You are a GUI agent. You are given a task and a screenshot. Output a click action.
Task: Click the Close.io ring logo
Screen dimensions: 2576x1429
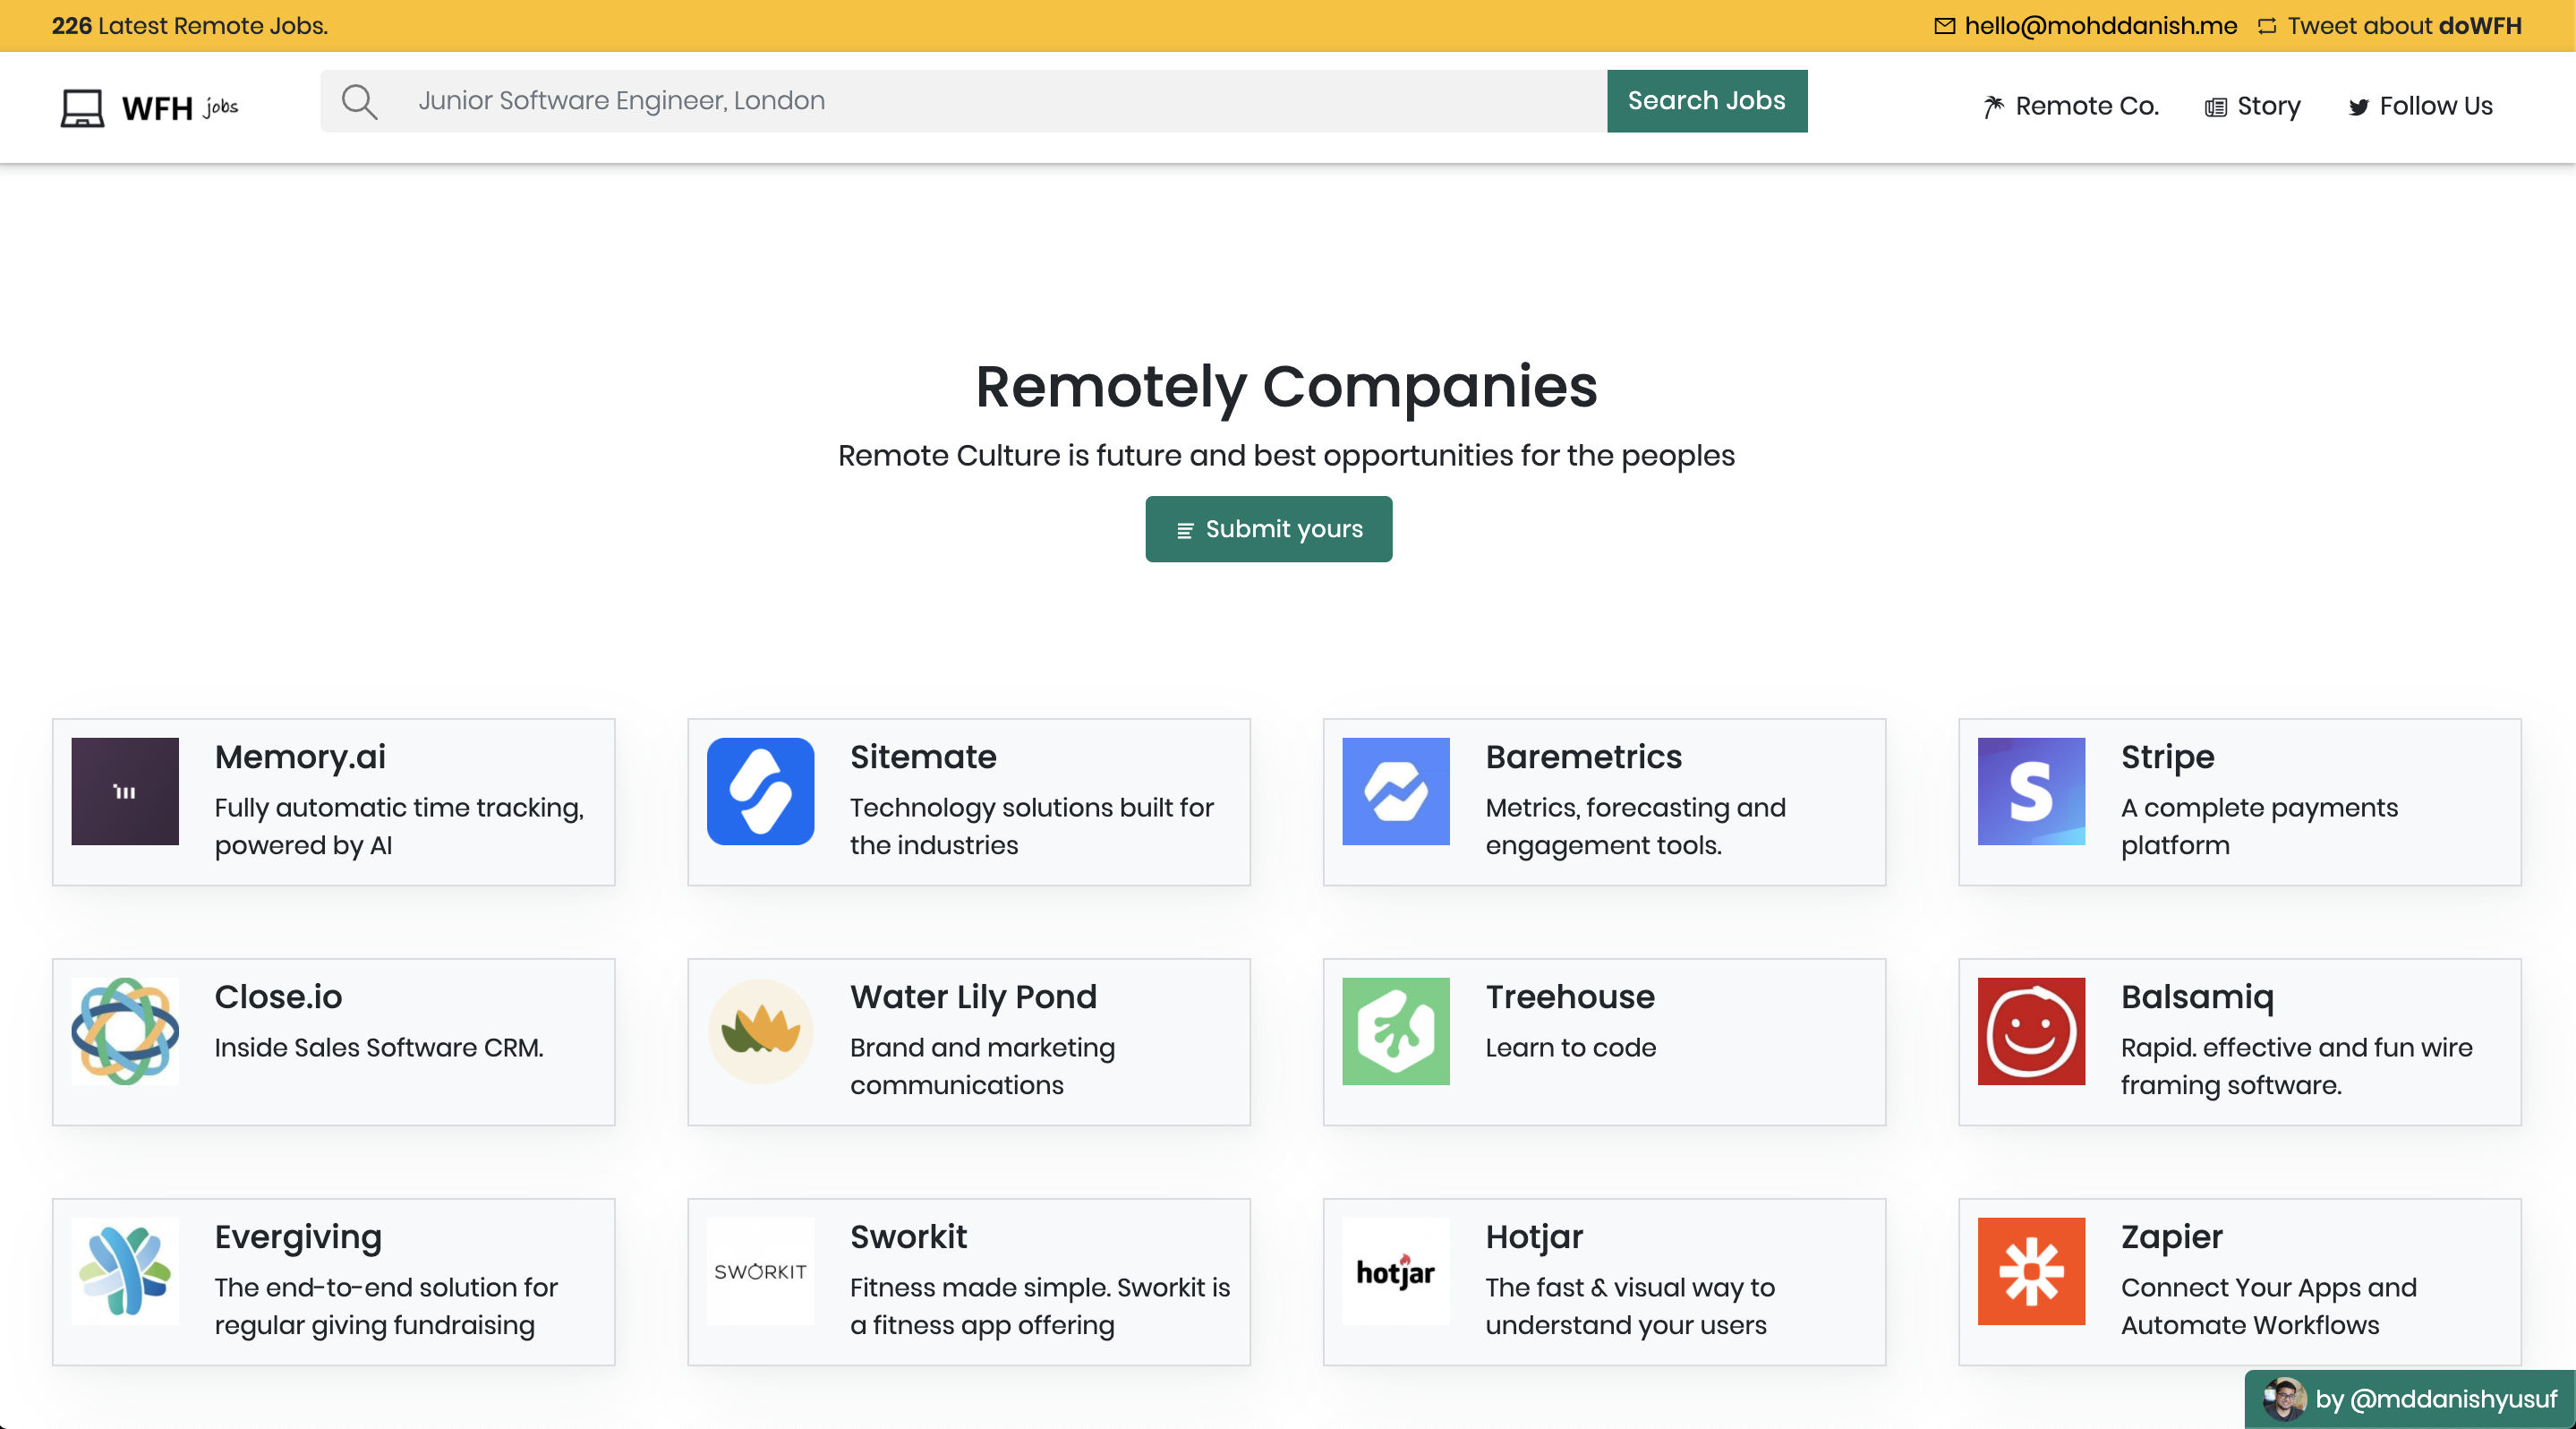tap(125, 1031)
